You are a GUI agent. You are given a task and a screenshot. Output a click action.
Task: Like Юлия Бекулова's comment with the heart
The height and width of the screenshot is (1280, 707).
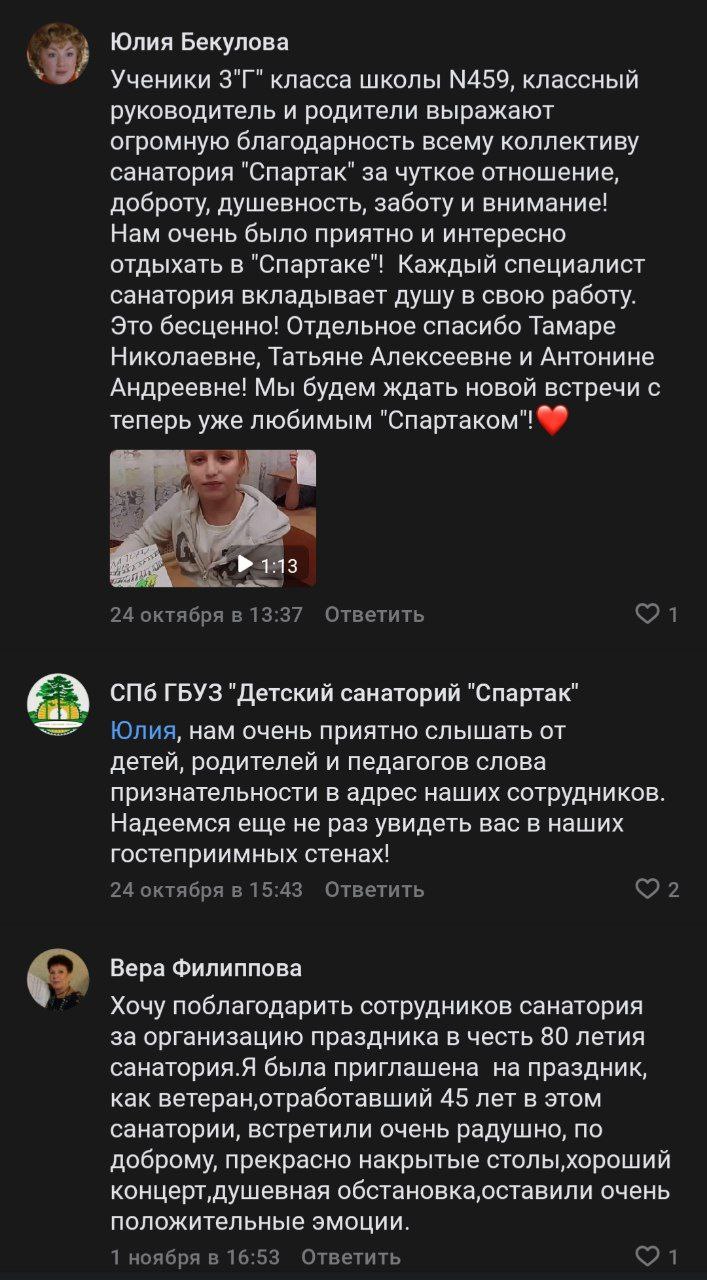[x=648, y=614]
